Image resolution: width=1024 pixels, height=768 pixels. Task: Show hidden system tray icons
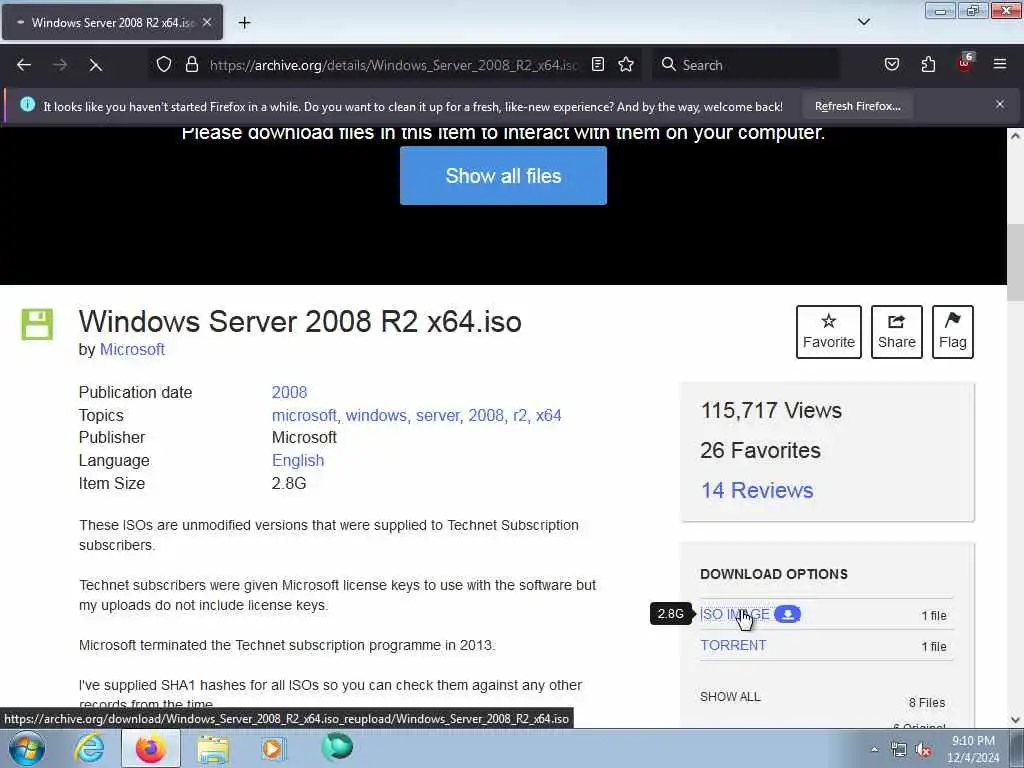874,750
